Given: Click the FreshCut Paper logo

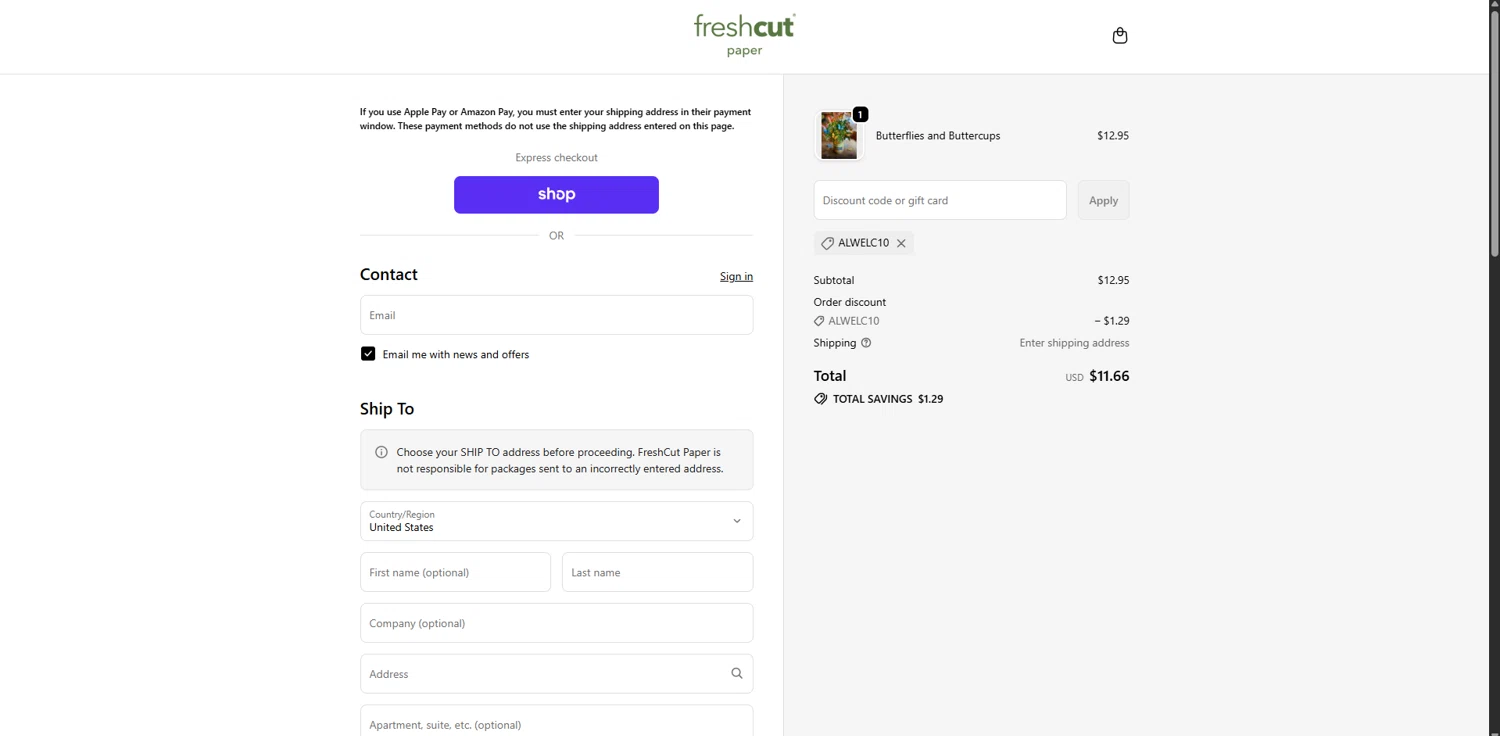Looking at the screenshot, I should click(x=745, y=35).
